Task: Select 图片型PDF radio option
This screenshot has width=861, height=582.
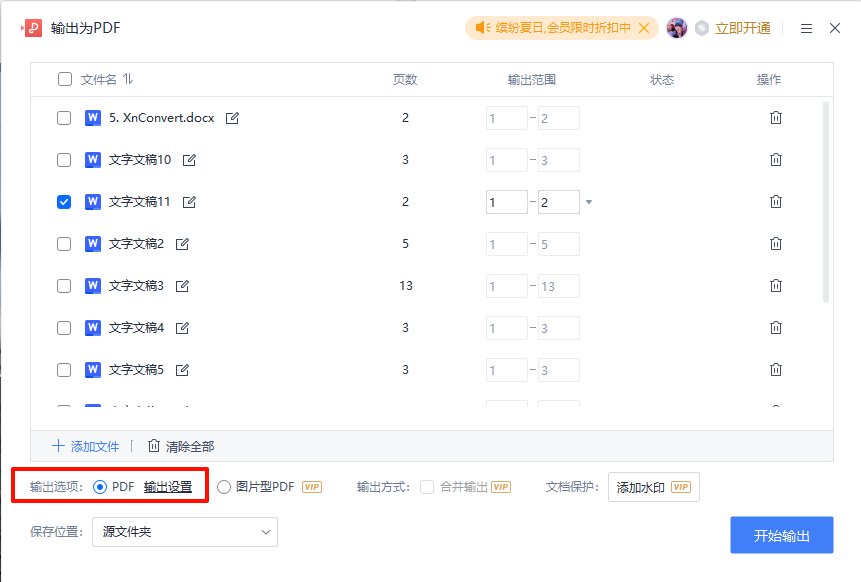Action: [223, 487]
